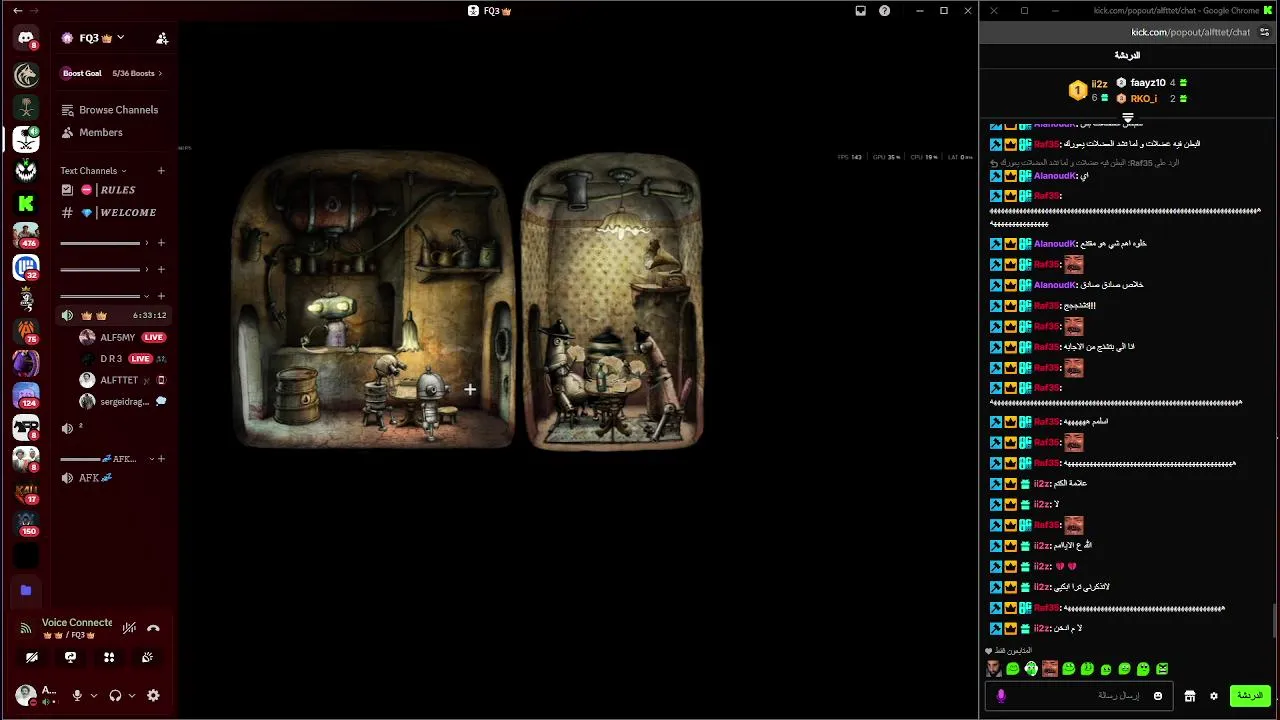The width and height of the screenshot is (1280, 720).
Task: Toggle noise suppression in voice panel
Action: click(129, 628)
